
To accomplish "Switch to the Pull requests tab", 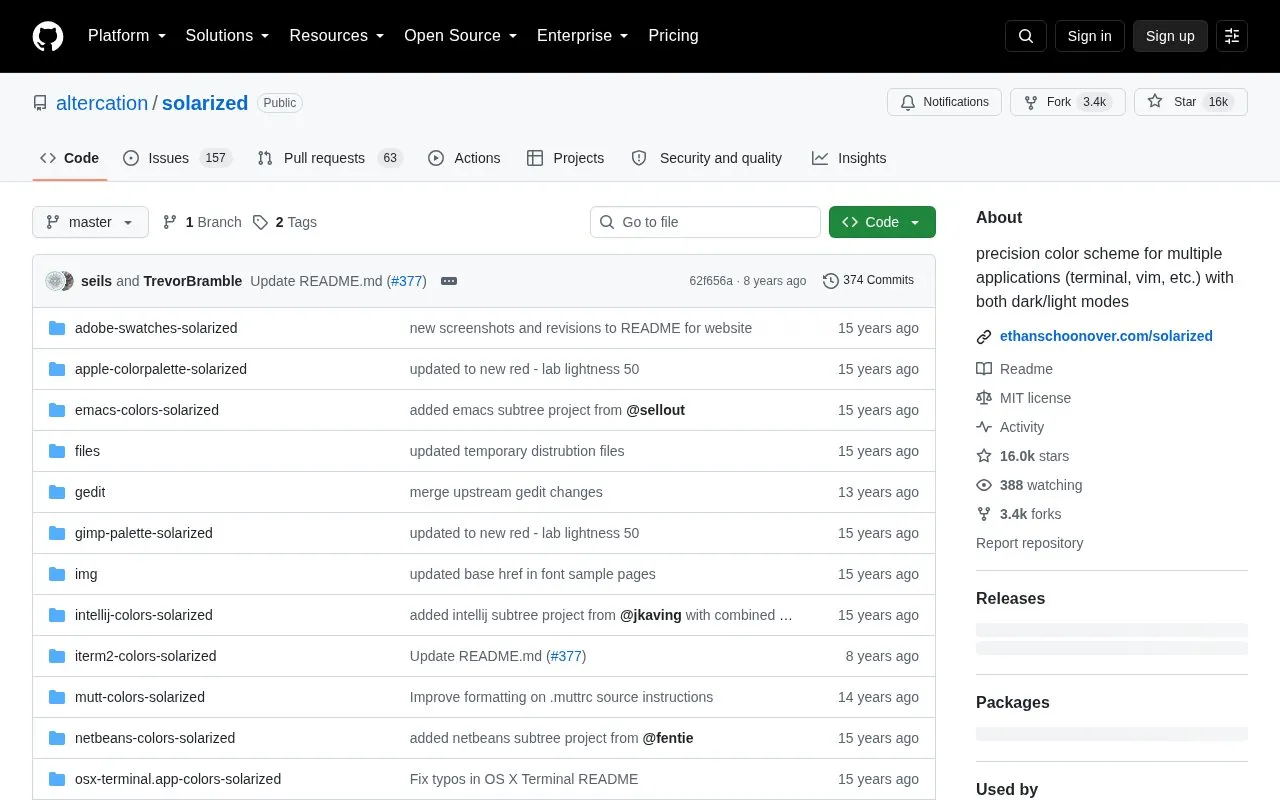I will (x=329, y=158).
